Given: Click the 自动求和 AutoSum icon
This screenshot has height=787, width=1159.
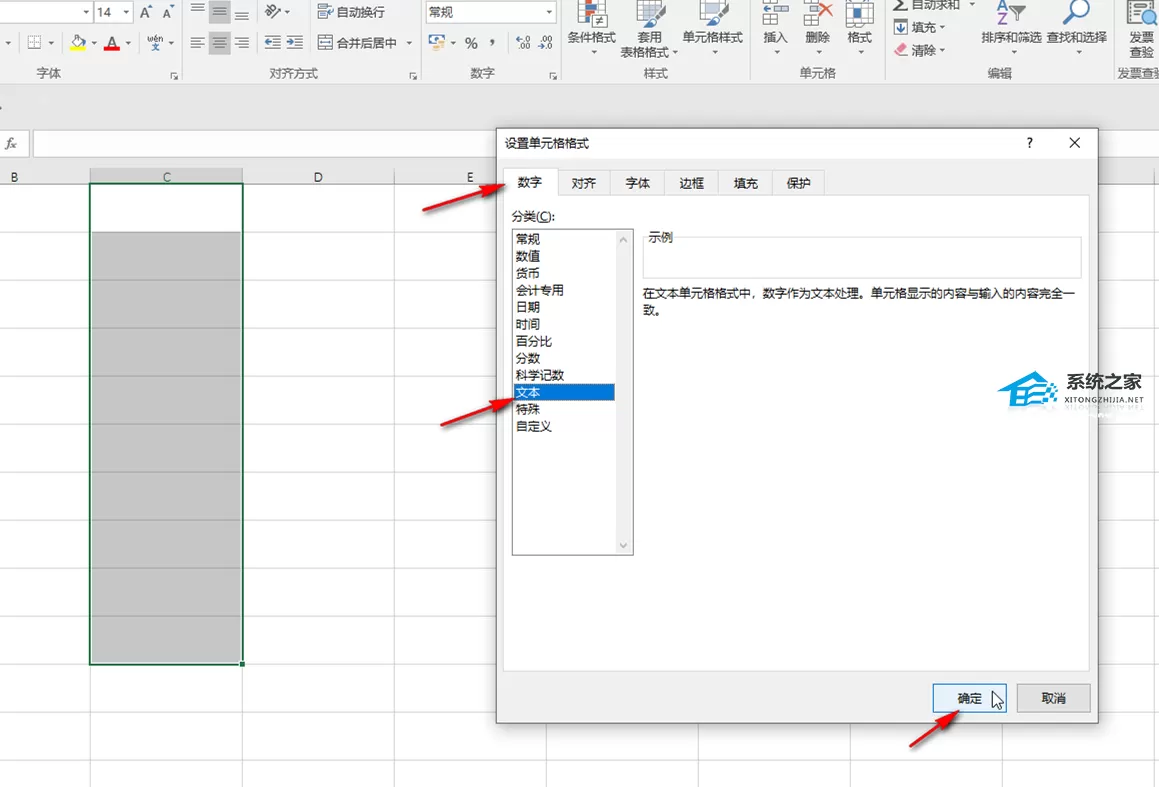Looking at the screenshot, I should pos(900,5).
